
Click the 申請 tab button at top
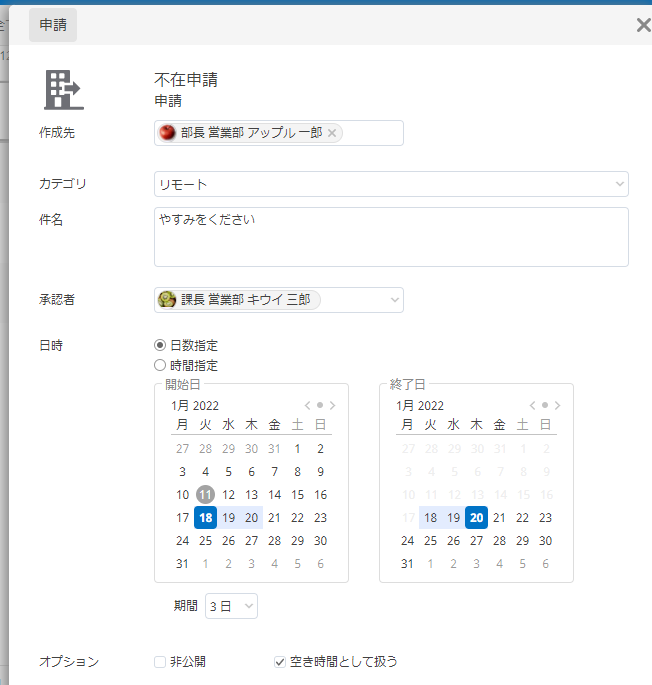click(53, 25)
